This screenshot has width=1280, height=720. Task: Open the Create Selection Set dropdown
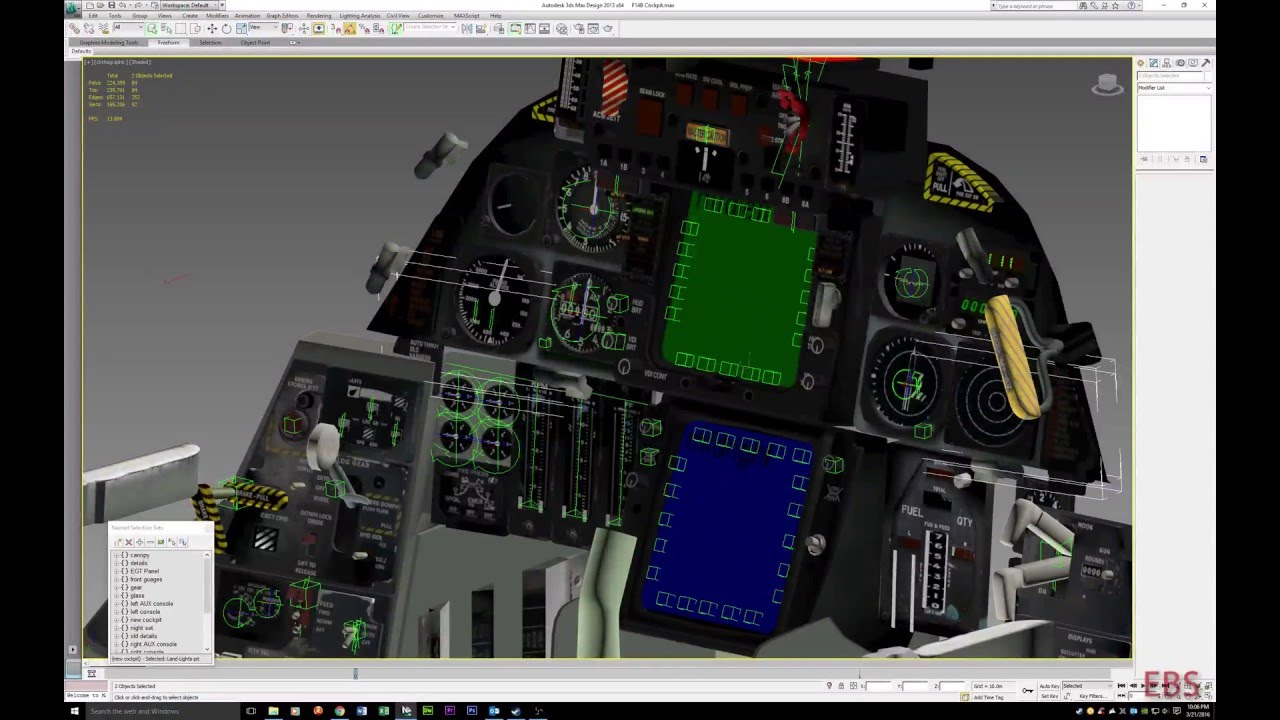[429, 28]
